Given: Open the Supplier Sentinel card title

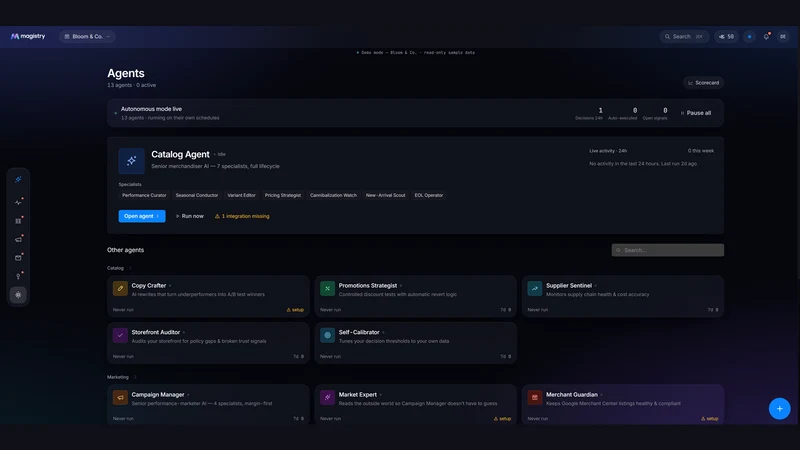Looking at the screenshot, I should (569, 286).
